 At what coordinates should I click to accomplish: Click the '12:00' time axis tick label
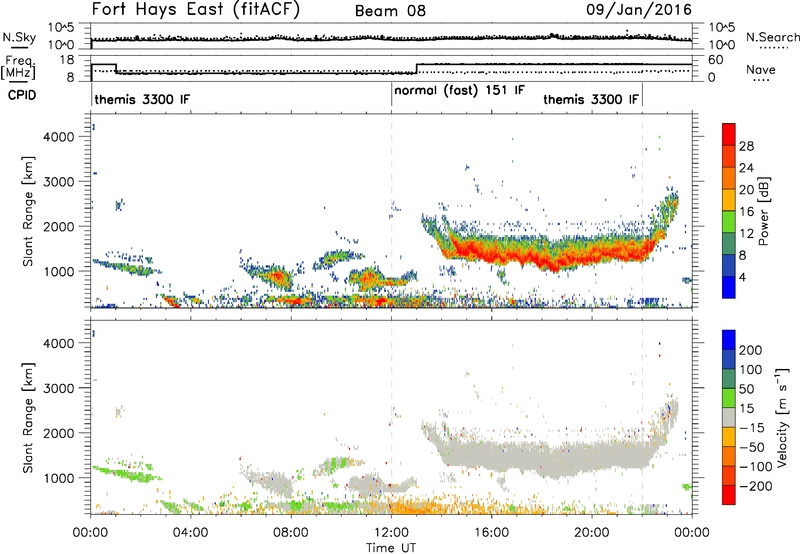coord(391,533)
